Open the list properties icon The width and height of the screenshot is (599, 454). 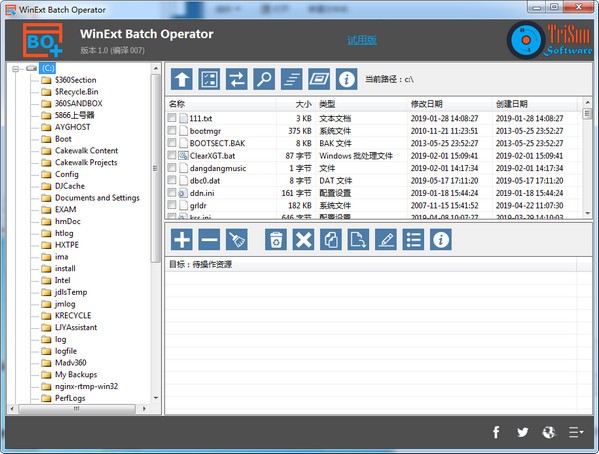click(x=413, y=240)
